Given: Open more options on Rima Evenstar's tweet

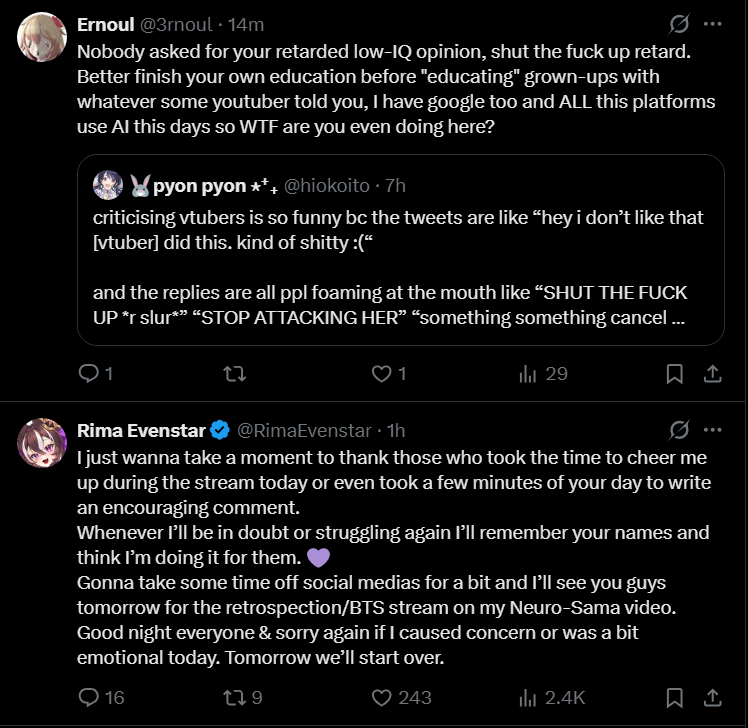Looking at the screenshot, I should pyautogui.click(x=713, y=430).
